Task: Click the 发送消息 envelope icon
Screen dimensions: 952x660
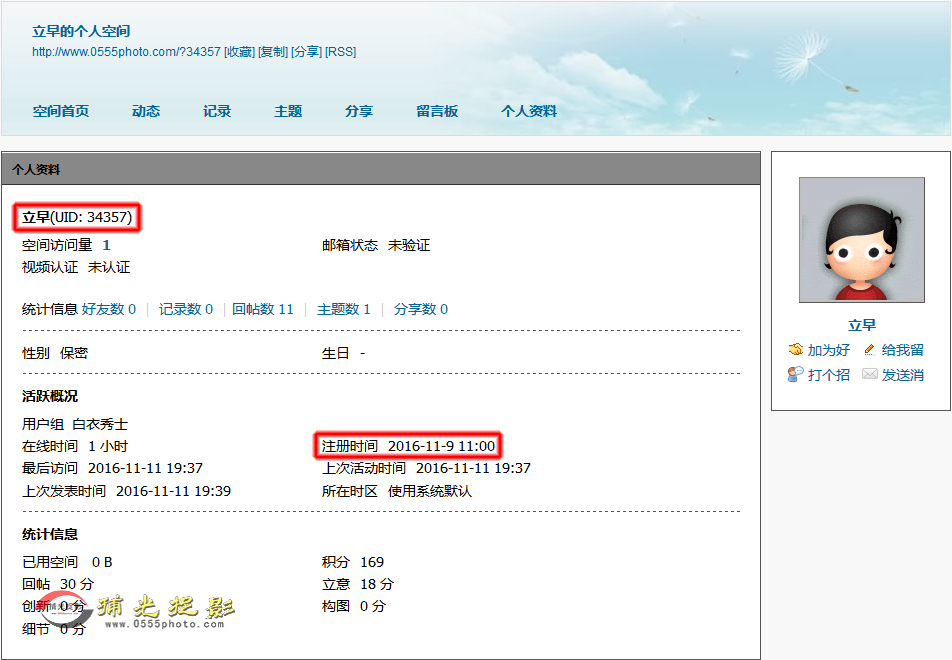Action: point(869,374)
